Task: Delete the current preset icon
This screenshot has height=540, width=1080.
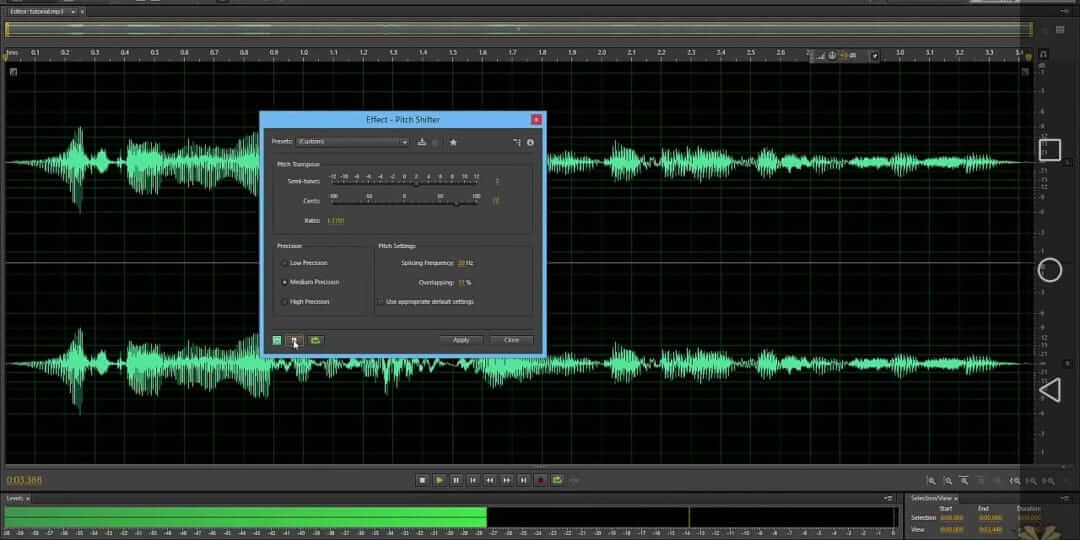Action: (435, 142)
